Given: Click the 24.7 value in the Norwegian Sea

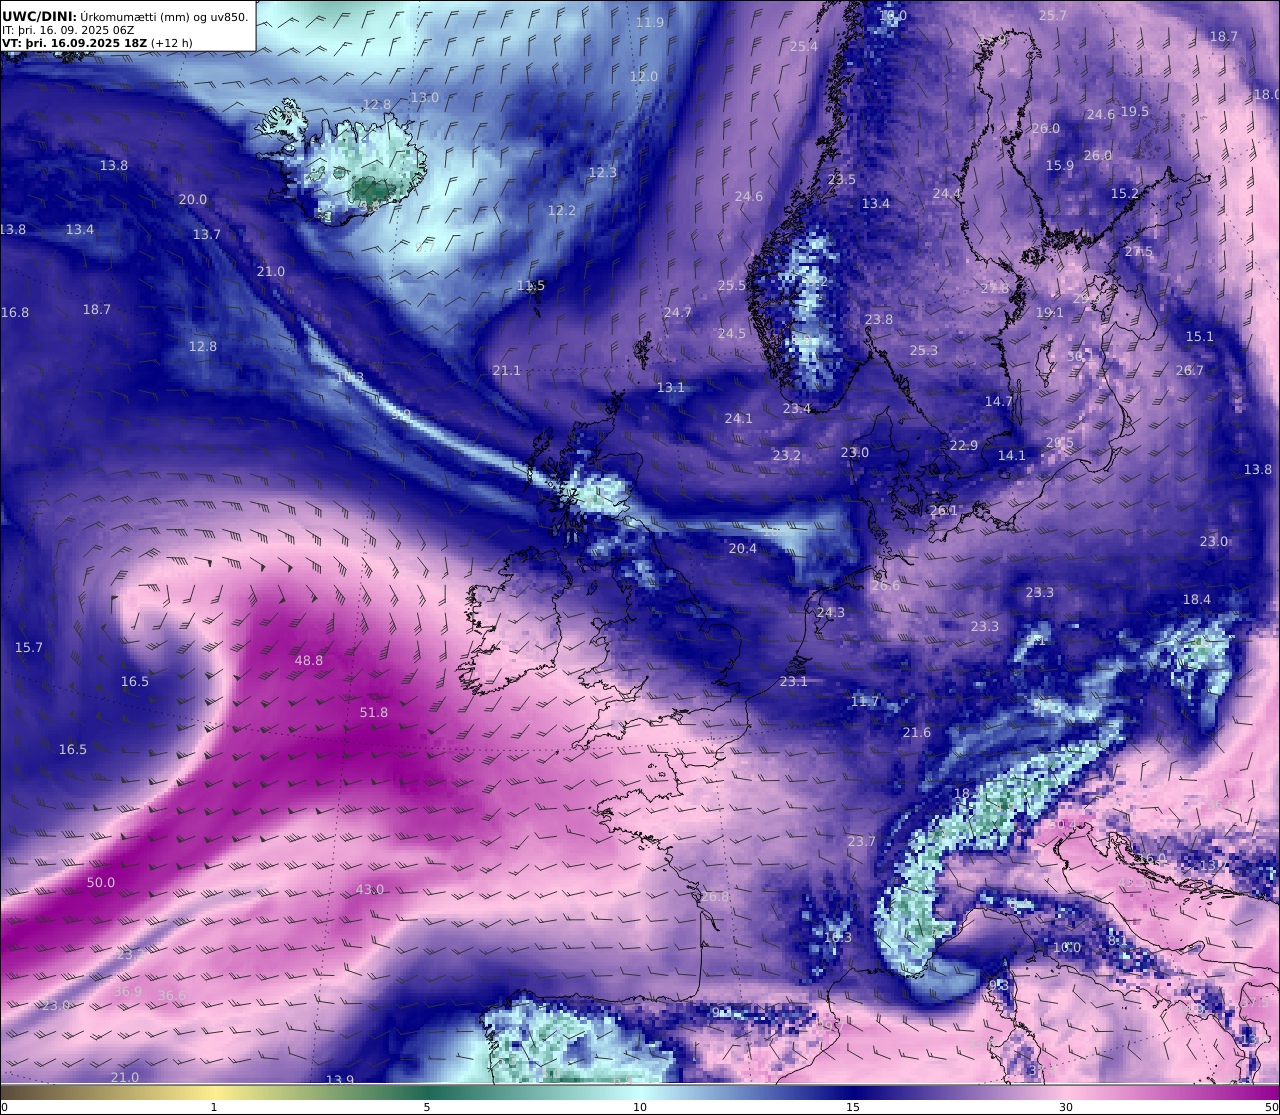Looking at the screenshot, I should coord(678,312).
